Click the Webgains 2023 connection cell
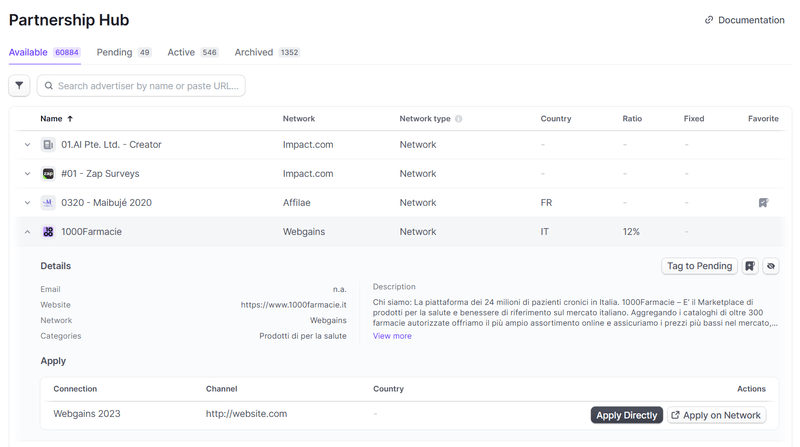The height and width of the screenshot is (447, 800). coord(87,414)
